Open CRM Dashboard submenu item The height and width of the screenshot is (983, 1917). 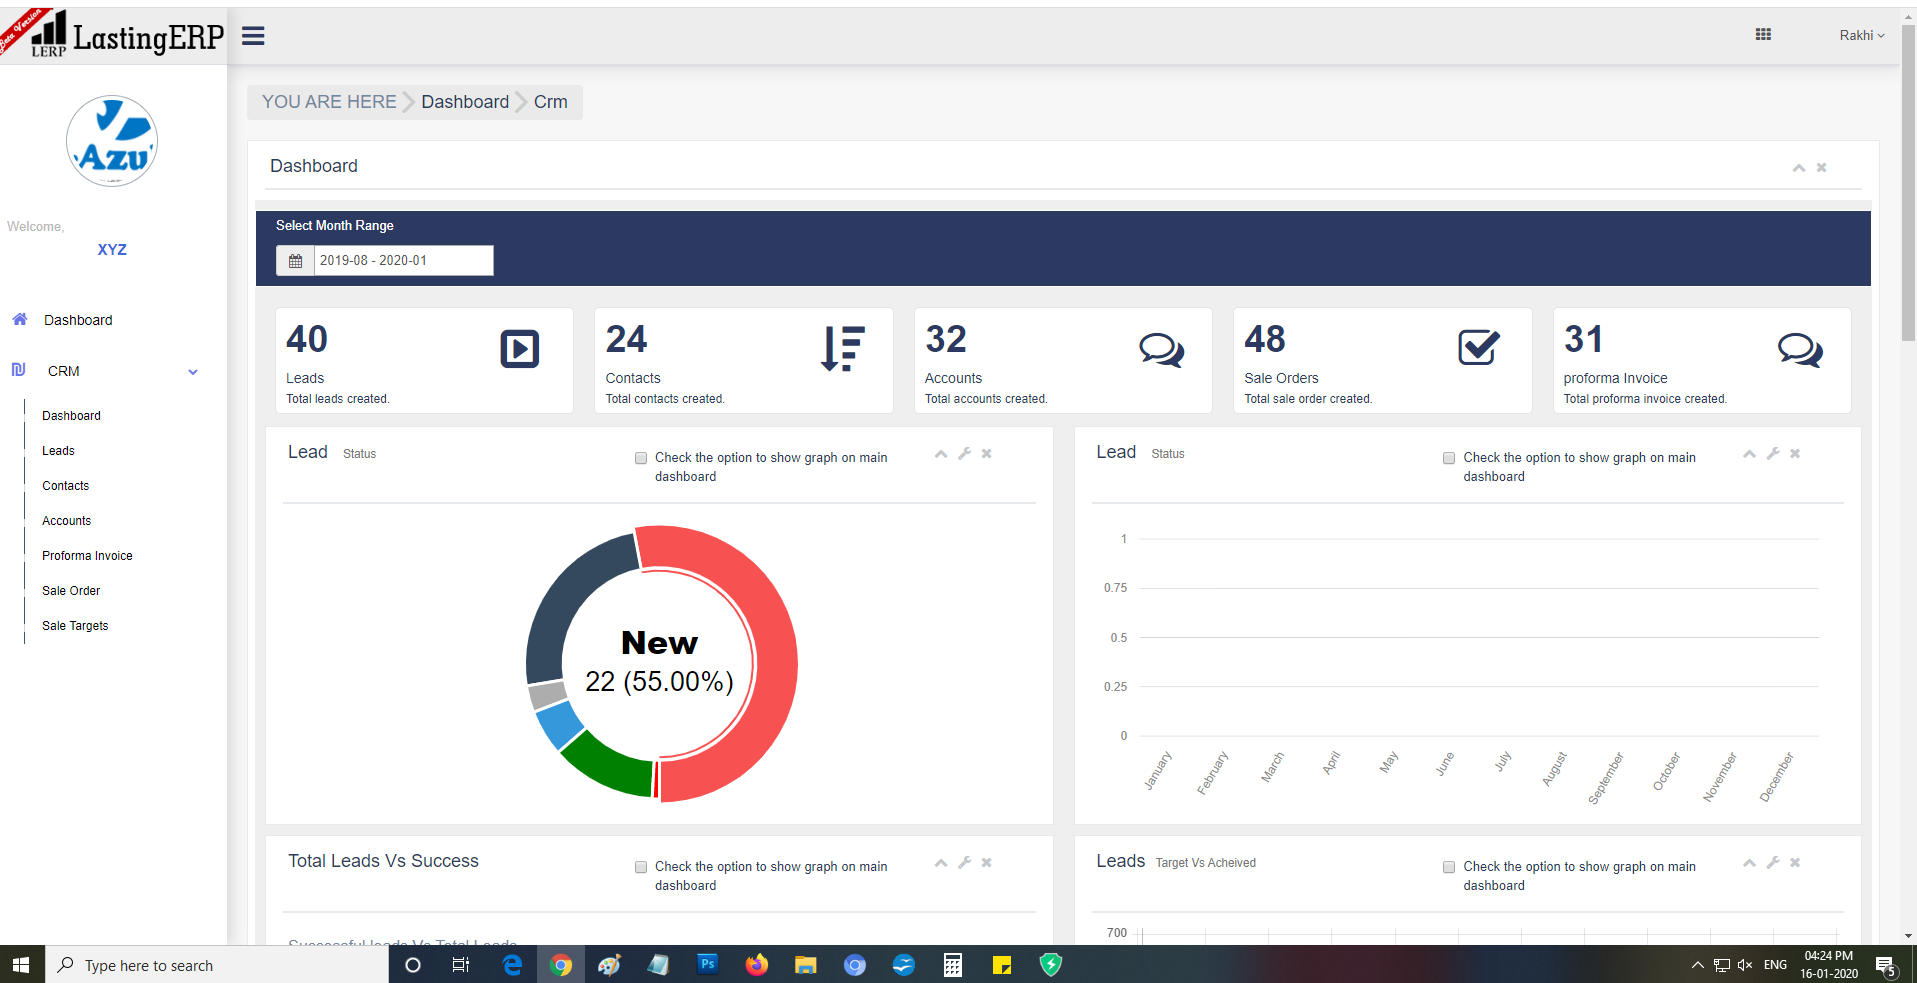[71, 416]
